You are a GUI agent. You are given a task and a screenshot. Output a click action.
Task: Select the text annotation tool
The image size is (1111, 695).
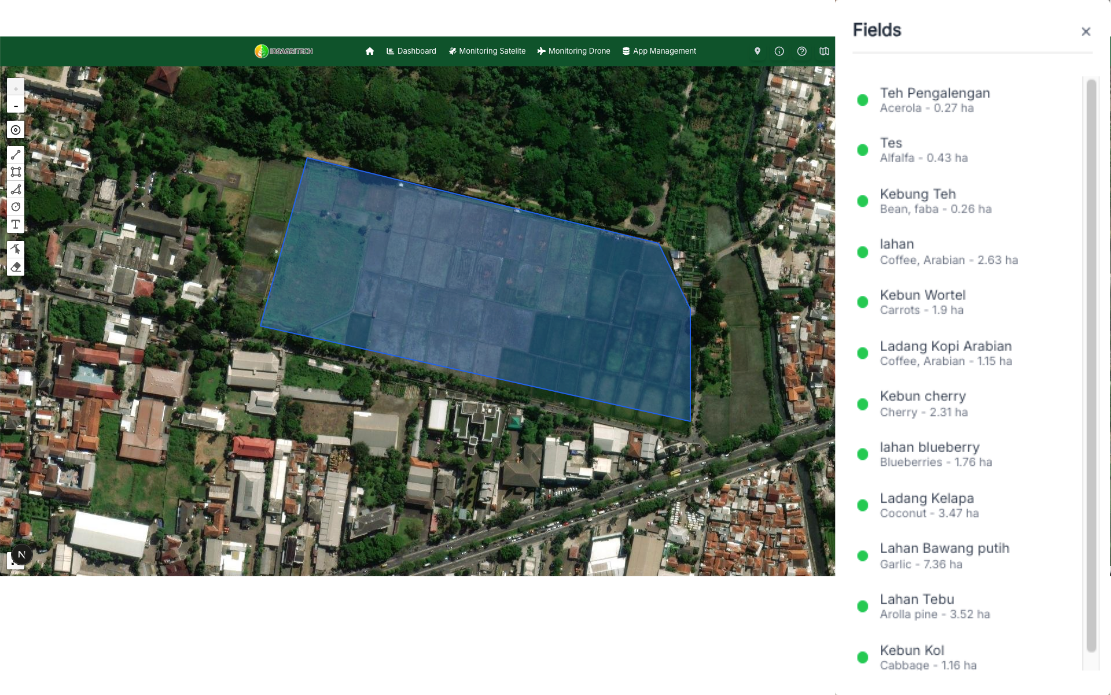pos(15,224)
